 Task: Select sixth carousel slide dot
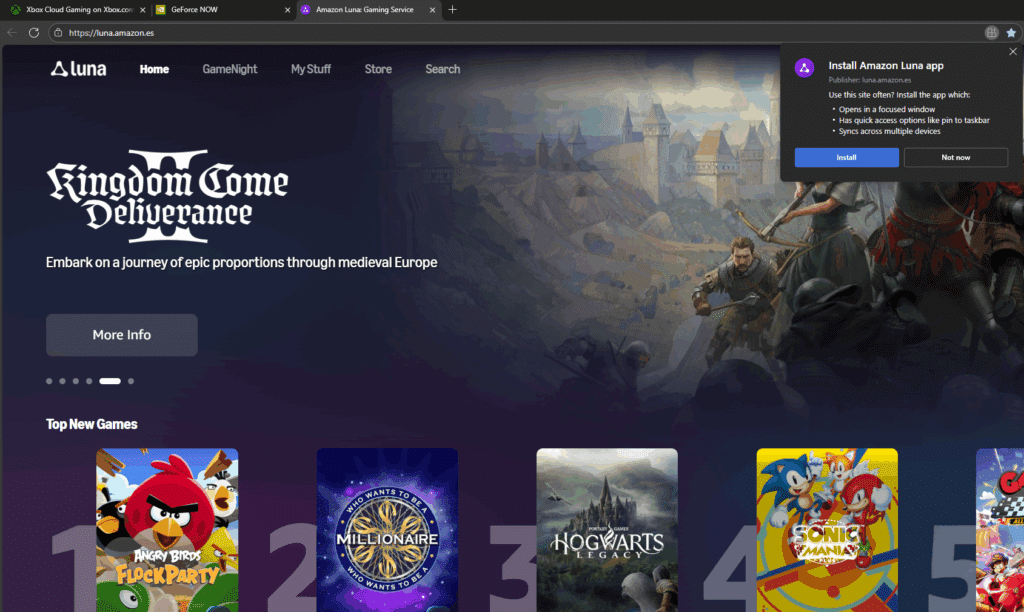pos(131,381)
